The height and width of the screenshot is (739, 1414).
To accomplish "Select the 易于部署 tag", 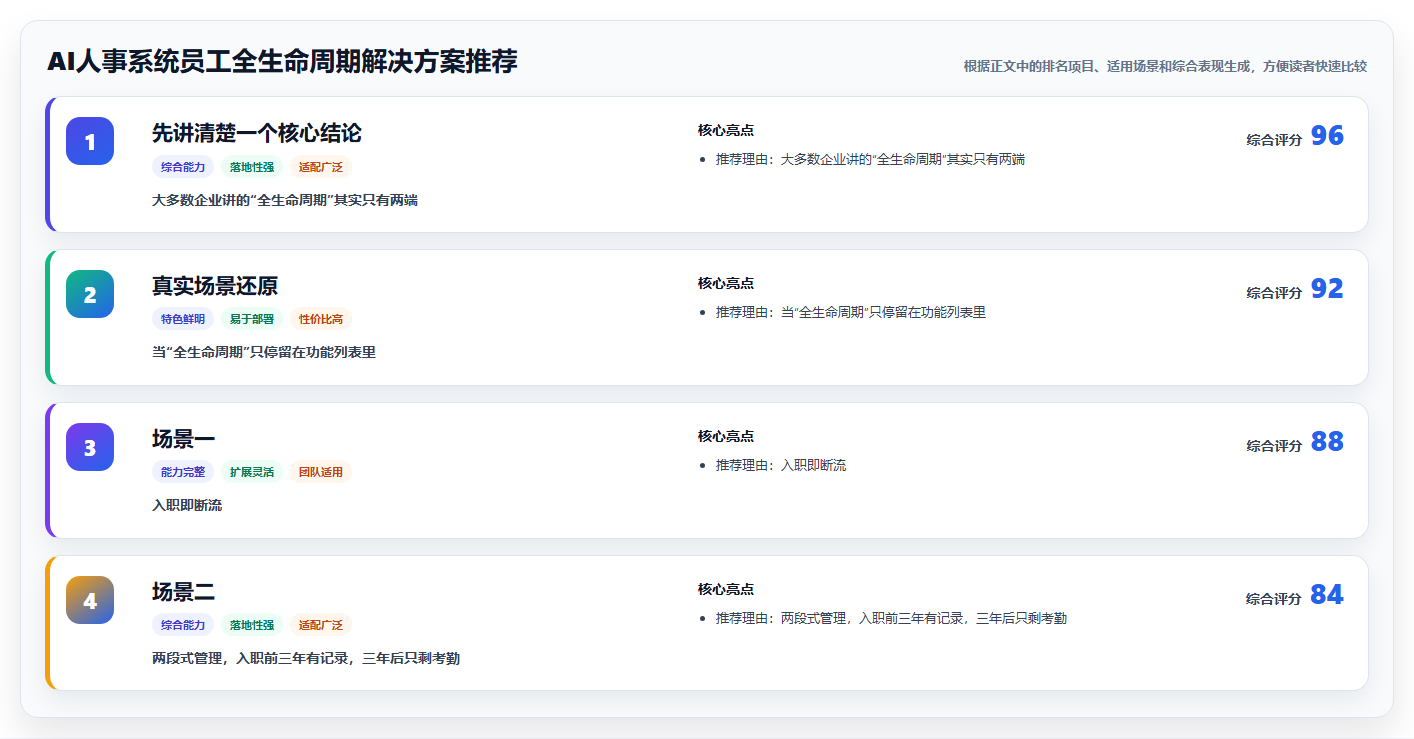I will (x=252, y=320).
